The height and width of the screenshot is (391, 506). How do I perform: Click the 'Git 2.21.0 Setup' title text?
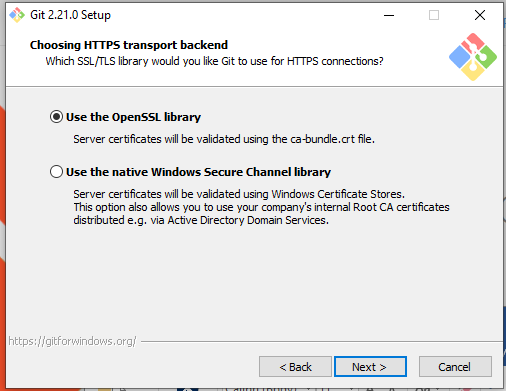70,15
